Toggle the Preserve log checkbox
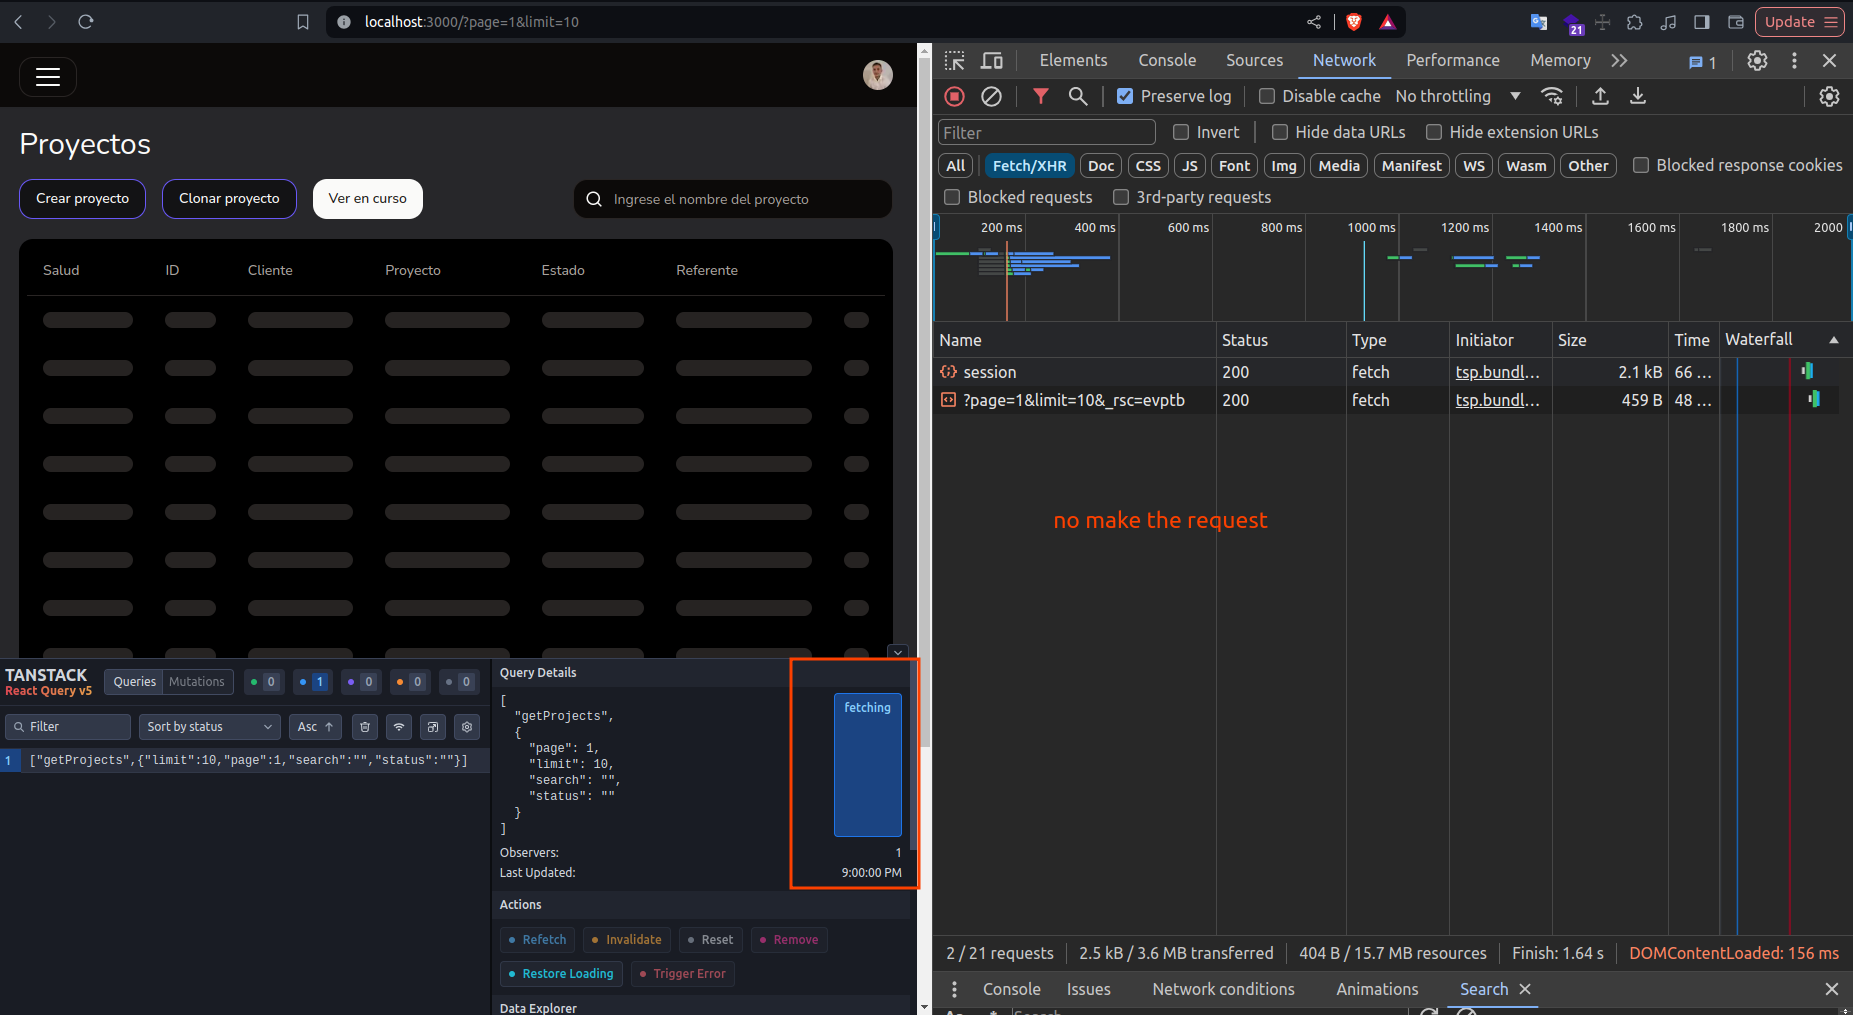1853x1015 pixels. tap(1125, 96)
